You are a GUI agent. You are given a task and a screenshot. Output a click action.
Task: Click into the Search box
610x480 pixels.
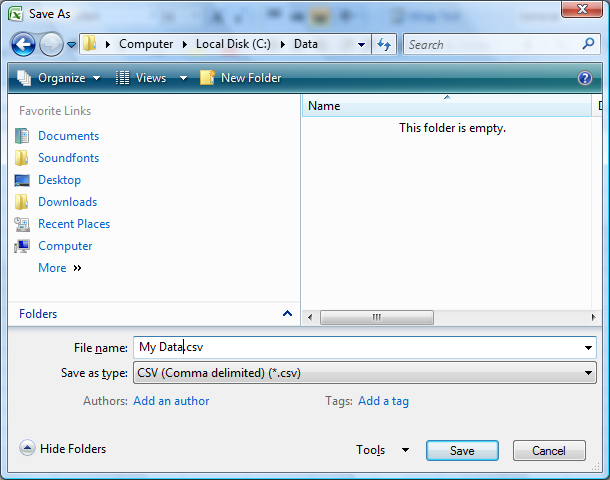[492, 44]
